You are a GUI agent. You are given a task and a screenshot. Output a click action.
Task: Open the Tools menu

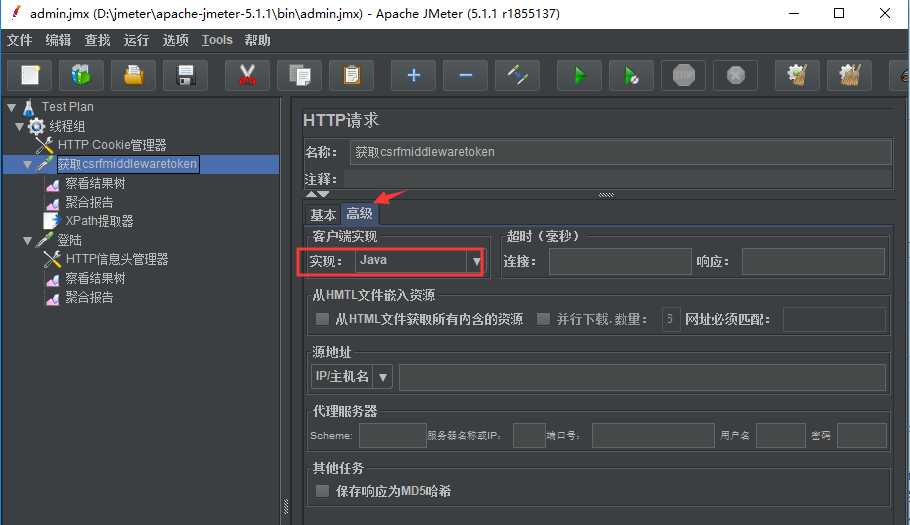pyautogui.click(x=217, y=40)
